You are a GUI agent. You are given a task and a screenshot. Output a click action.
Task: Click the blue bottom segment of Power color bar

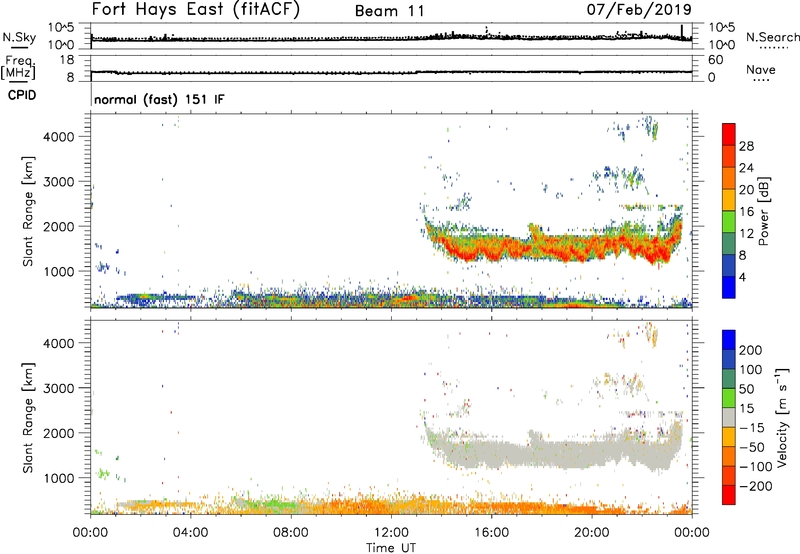coord(729,287)
